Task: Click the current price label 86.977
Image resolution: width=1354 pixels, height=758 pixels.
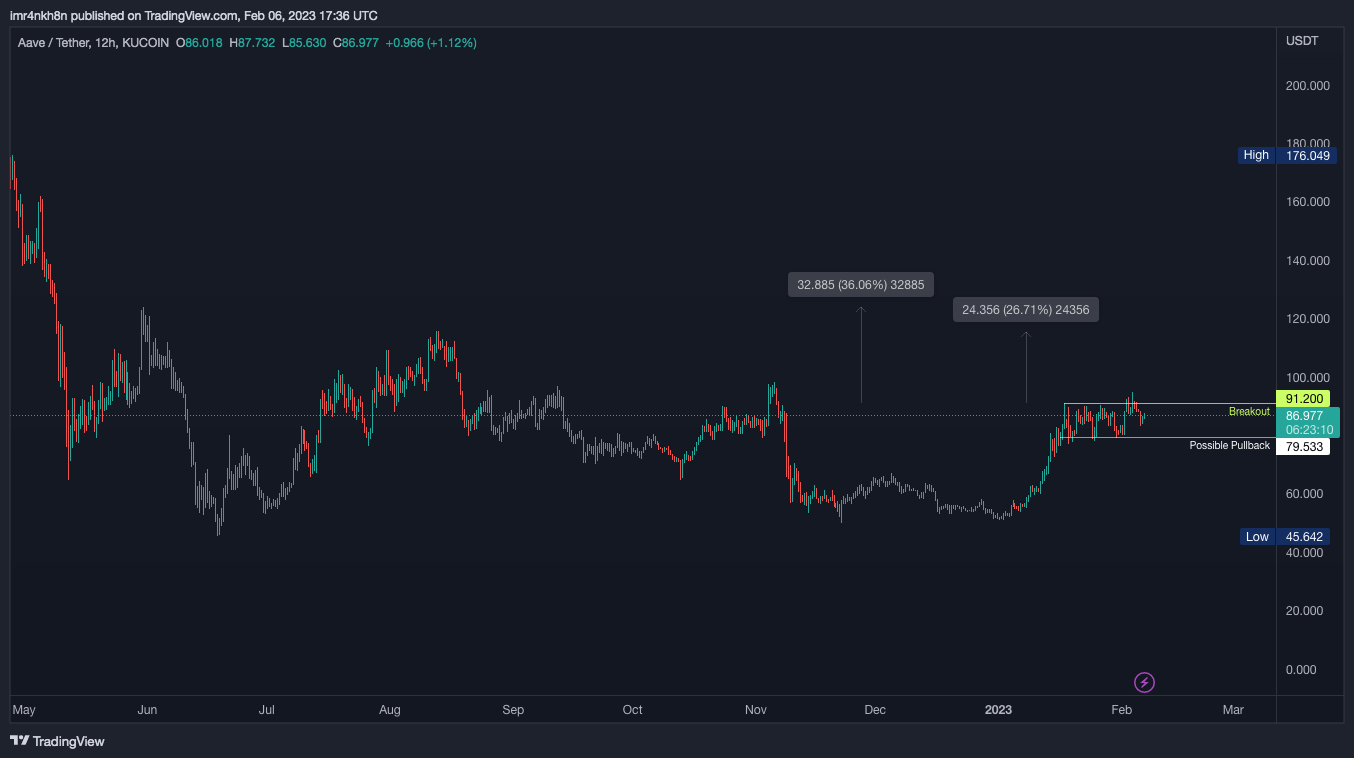Action: [1304, 416]
